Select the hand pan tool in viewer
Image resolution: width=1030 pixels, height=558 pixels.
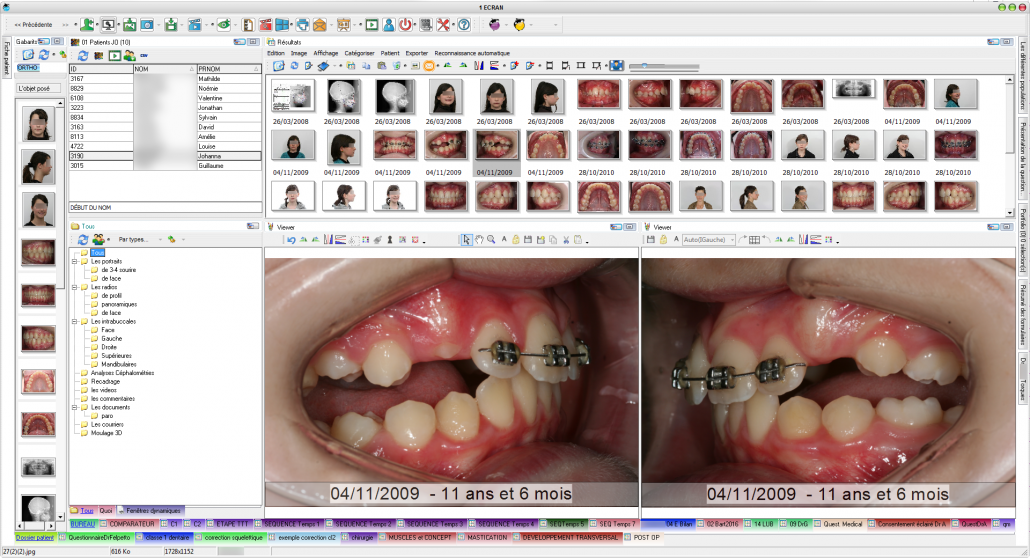tap(479, 240)
